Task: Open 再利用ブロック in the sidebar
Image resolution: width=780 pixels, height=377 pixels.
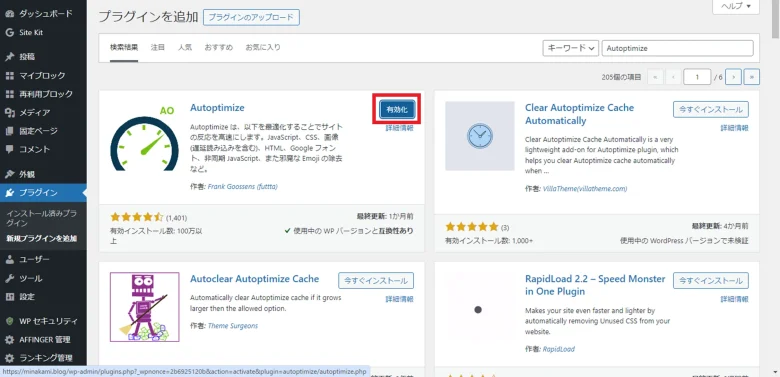Action: [46, 94]
